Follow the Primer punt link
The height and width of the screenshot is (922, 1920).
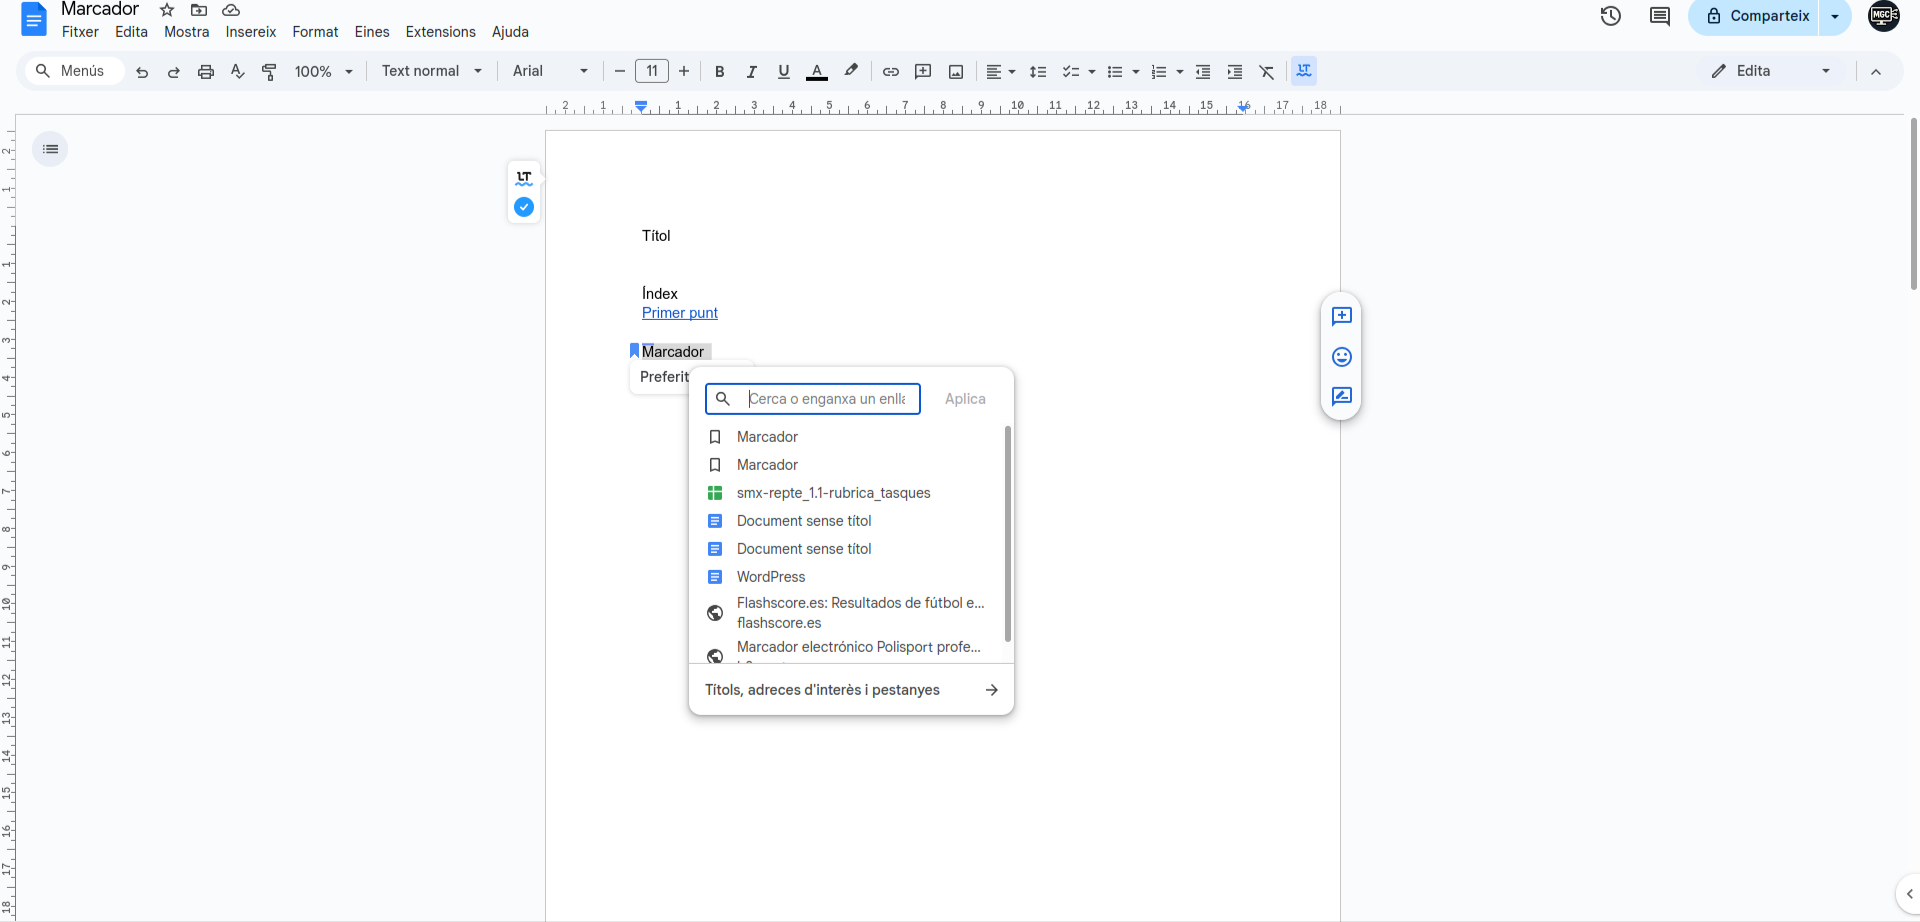[679, 313]
